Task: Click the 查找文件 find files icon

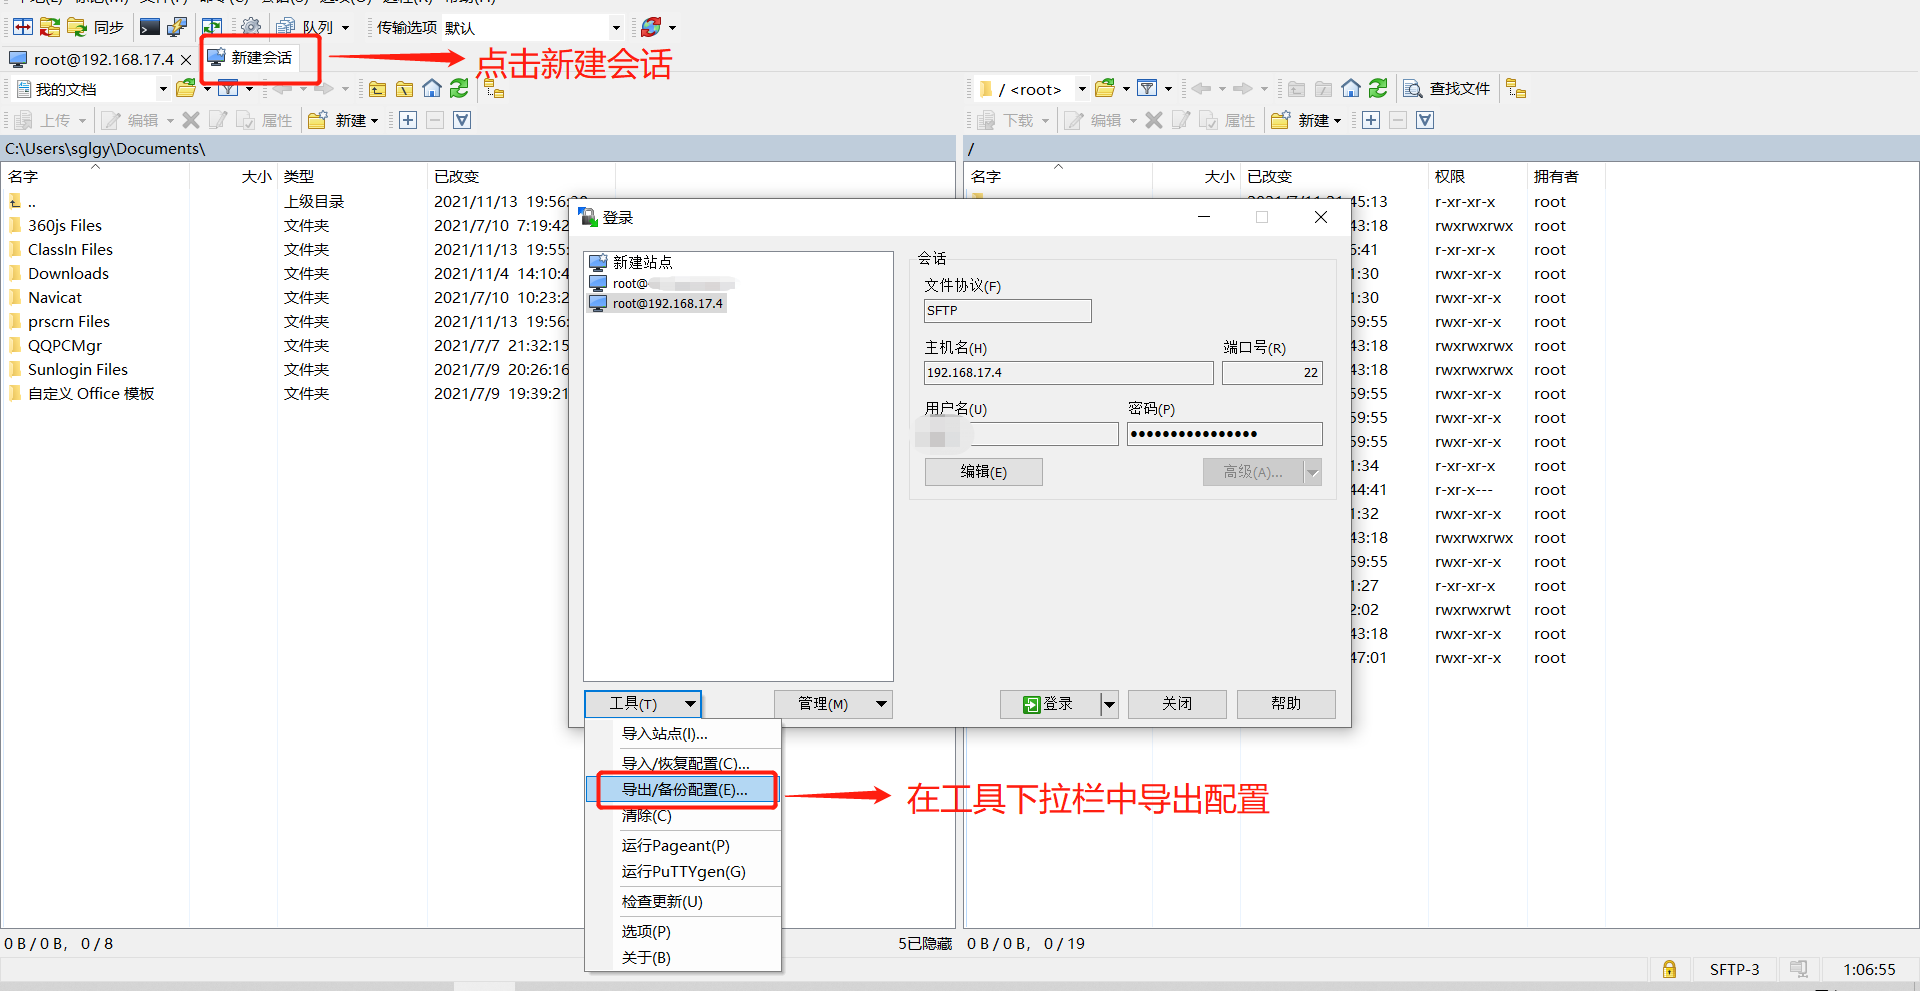Action: coord(1446,88)
